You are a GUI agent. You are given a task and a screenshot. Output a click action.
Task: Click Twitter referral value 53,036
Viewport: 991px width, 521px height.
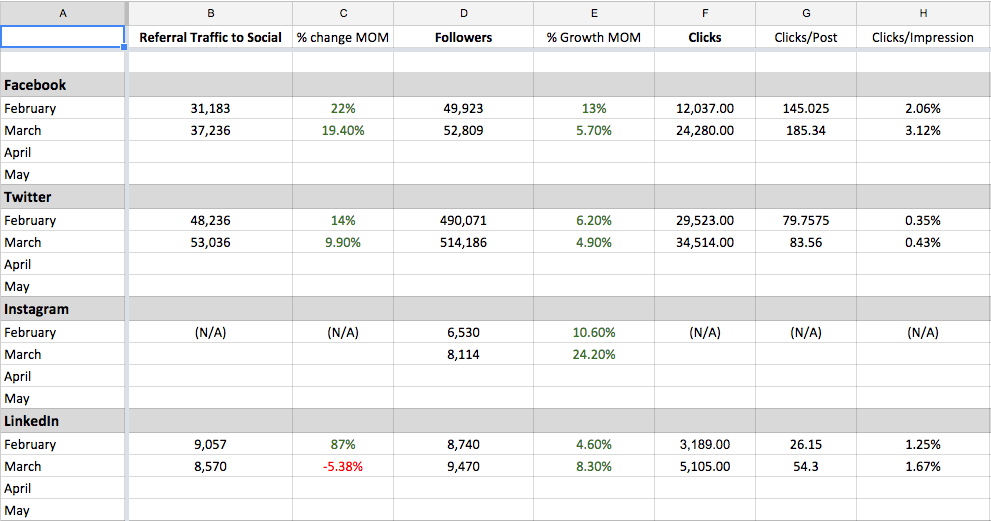click(210, 242)
